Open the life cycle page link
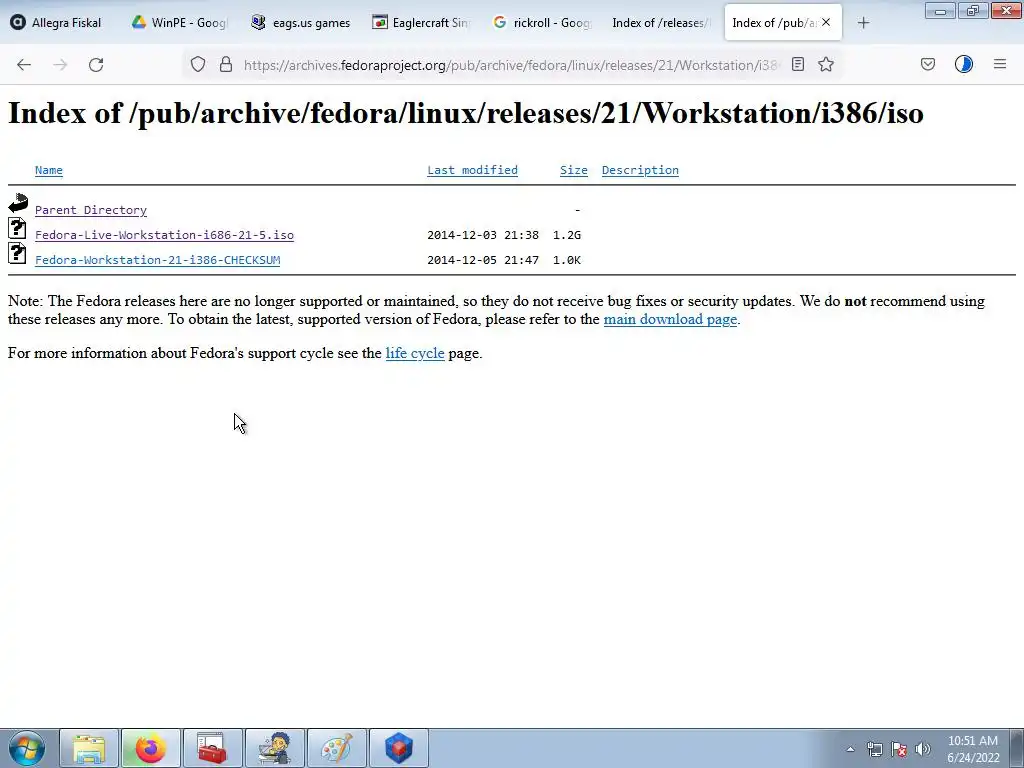This screenshot has height=768, width=1024. coord(415,353)
